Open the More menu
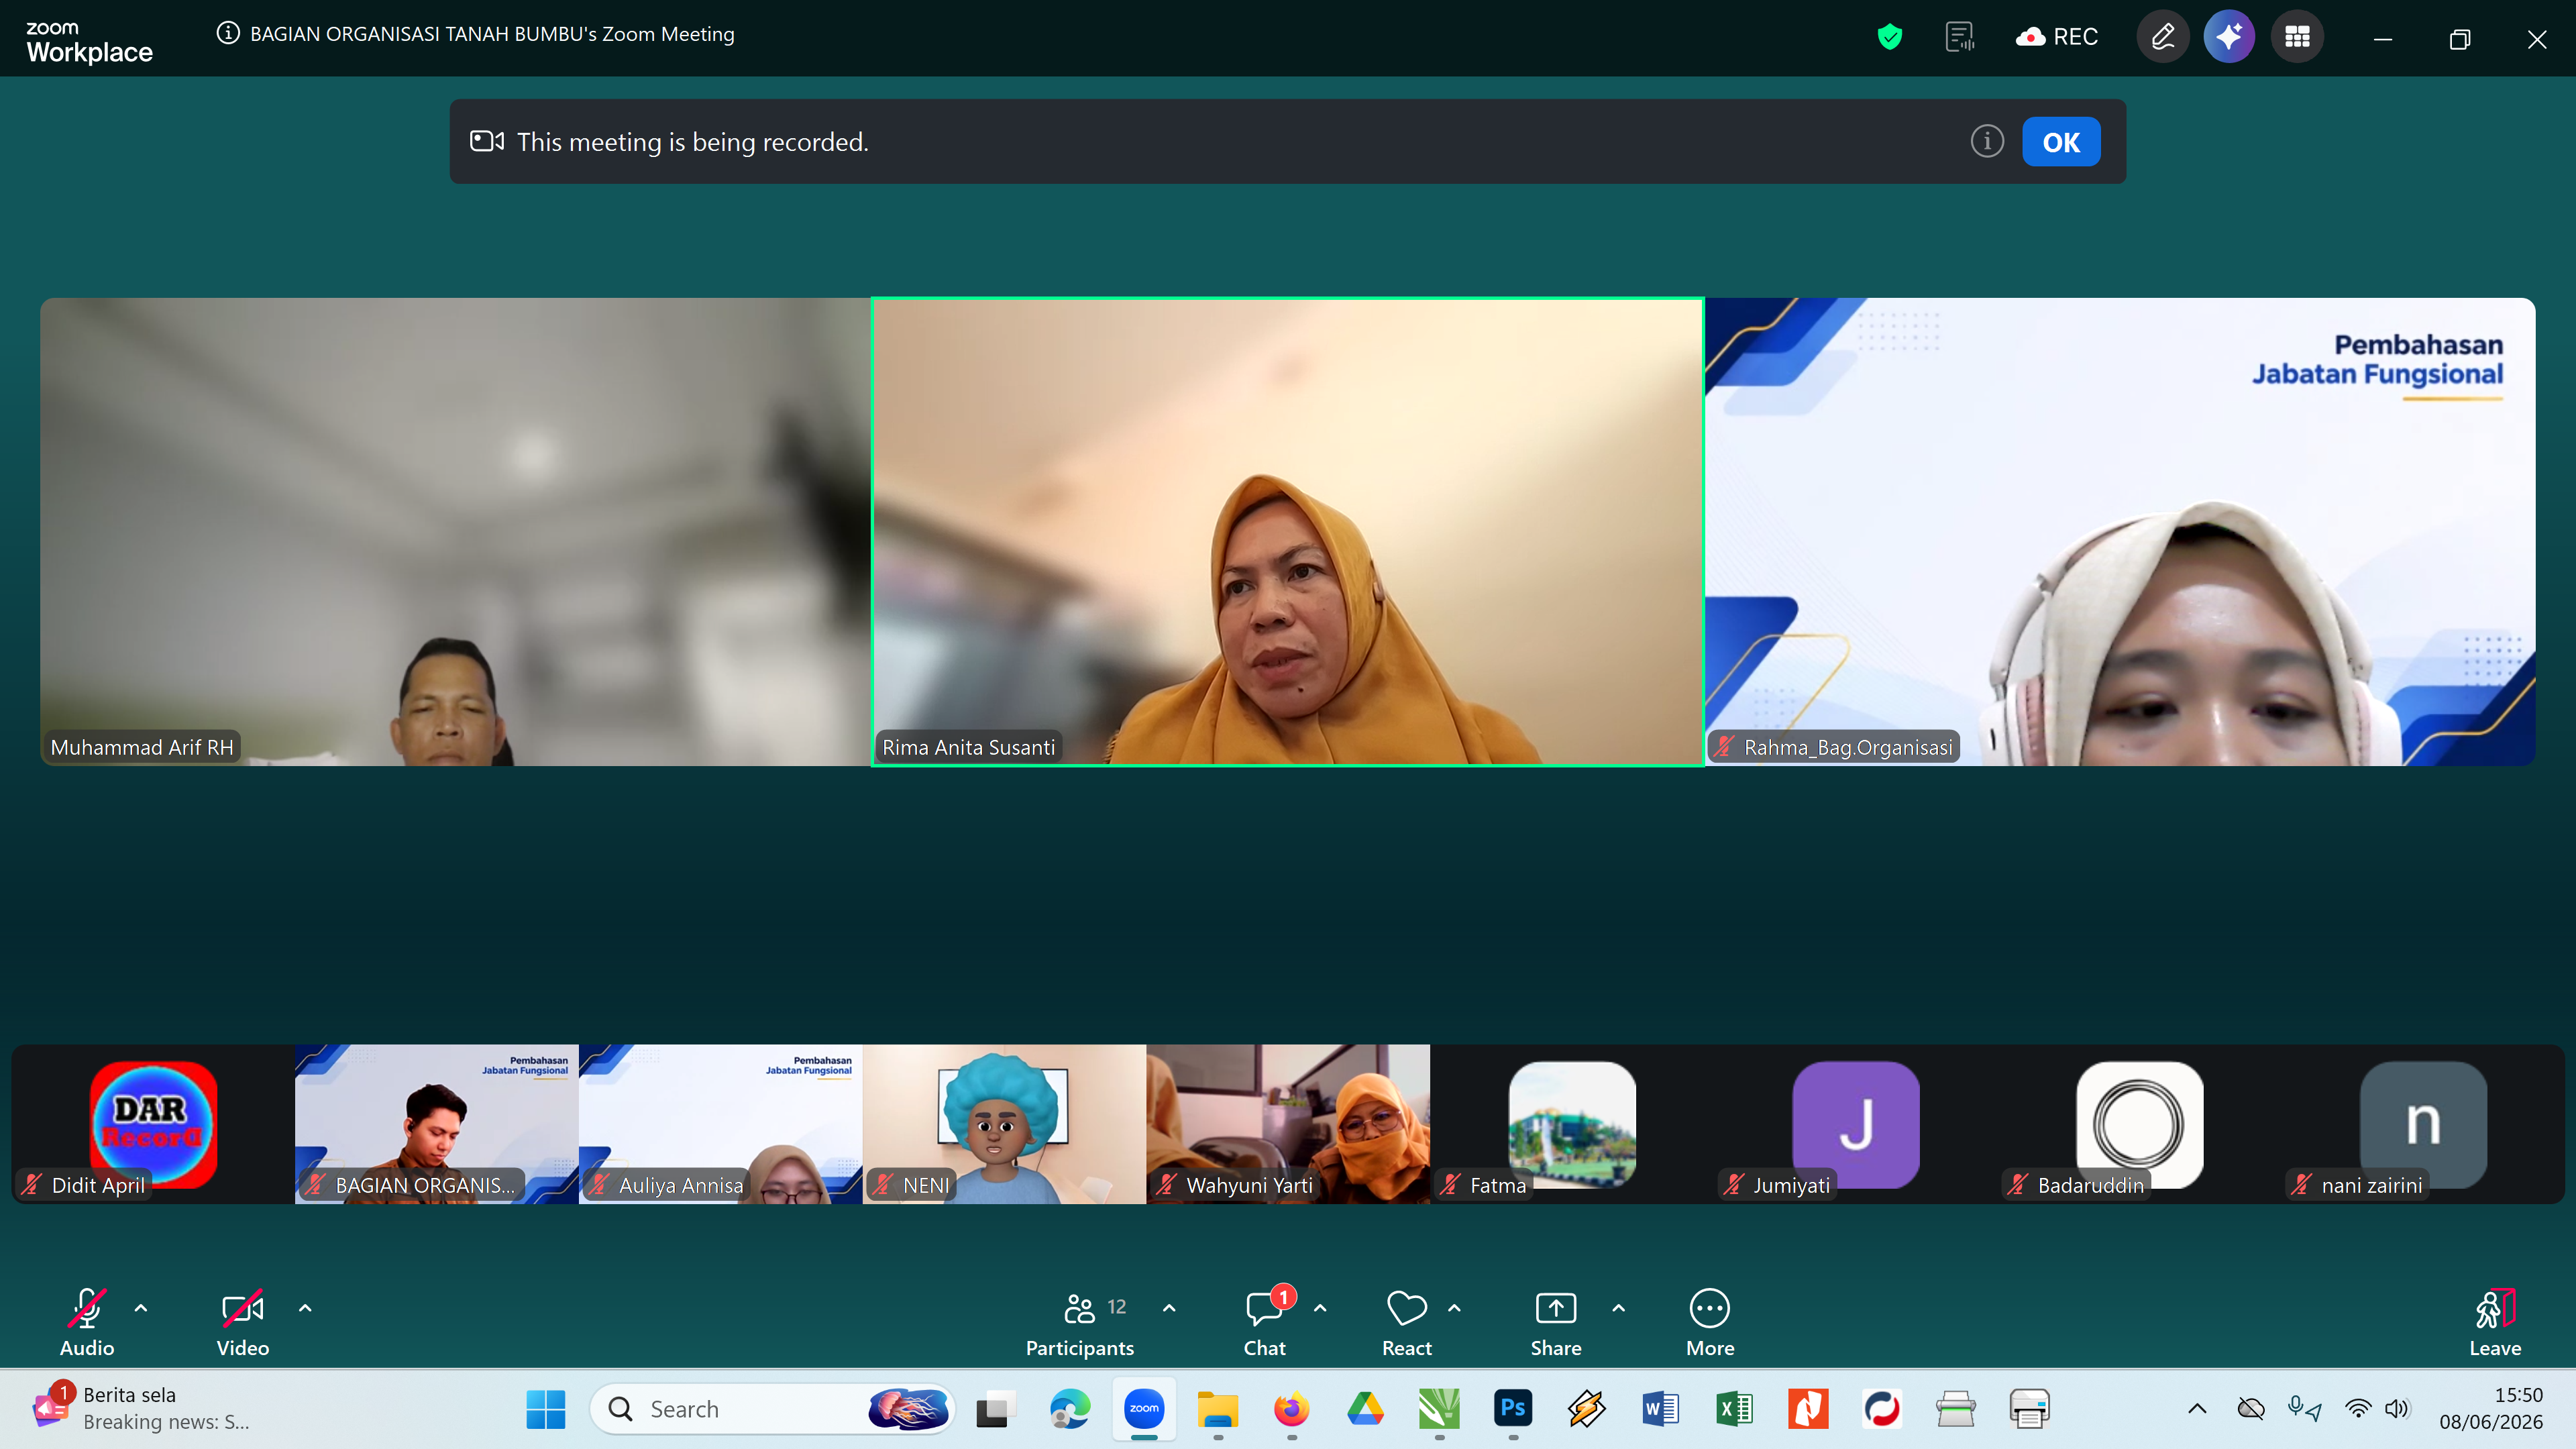 1710,1321
